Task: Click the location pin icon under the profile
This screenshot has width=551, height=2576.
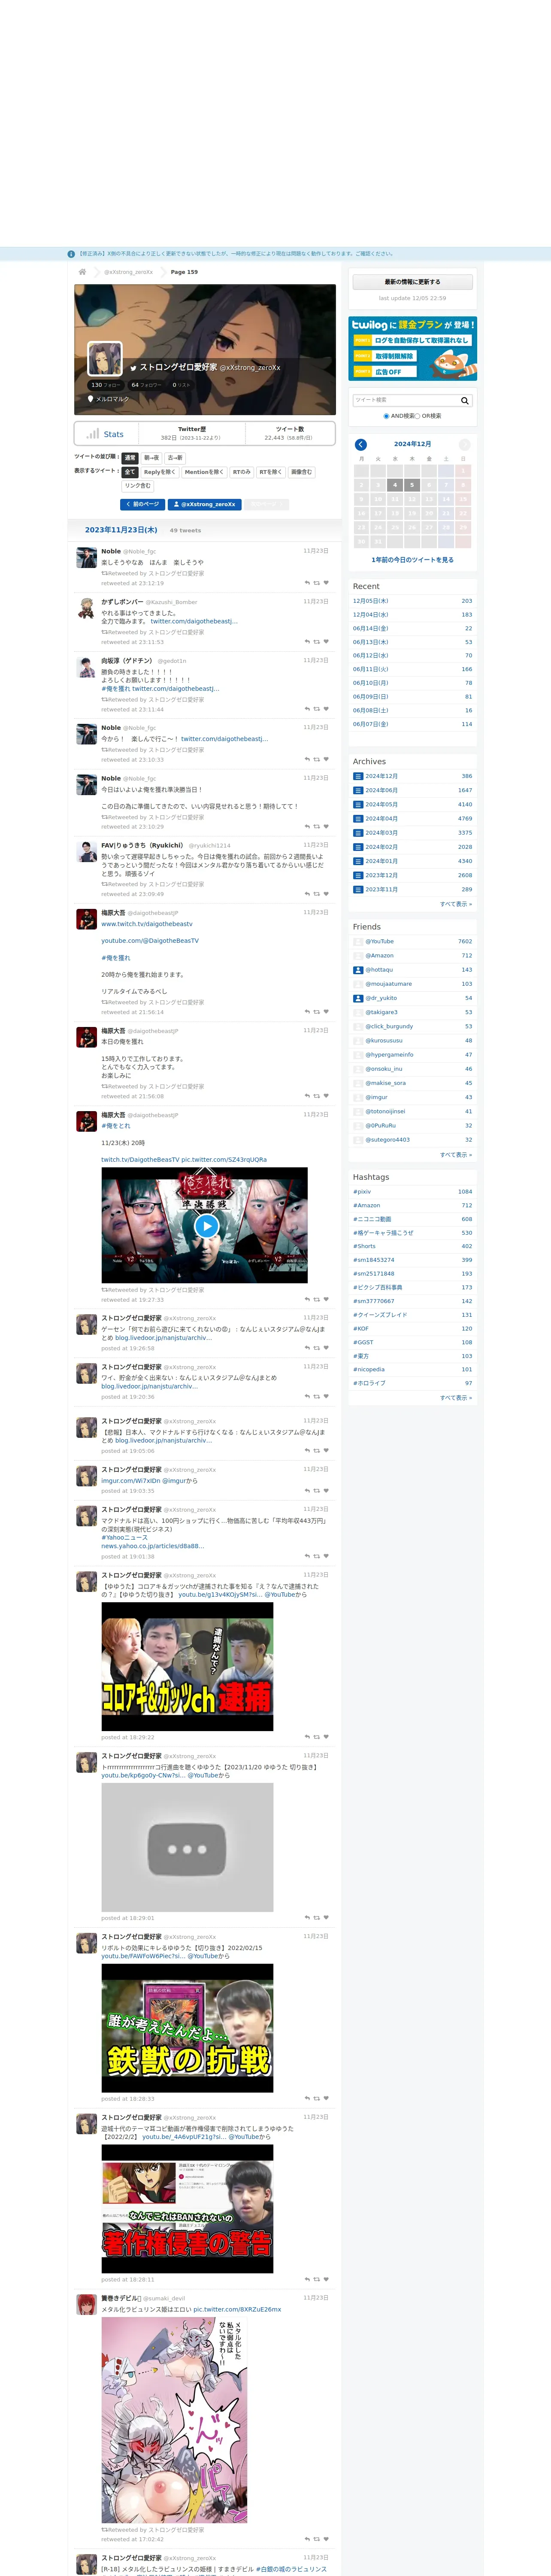Action: click(91, 399)
